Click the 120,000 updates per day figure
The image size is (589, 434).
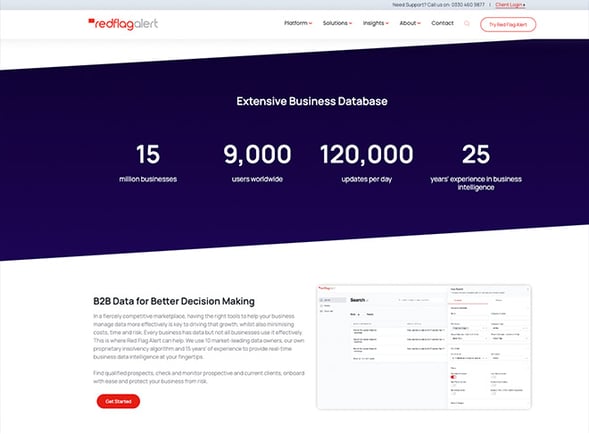tap(367, 154)
